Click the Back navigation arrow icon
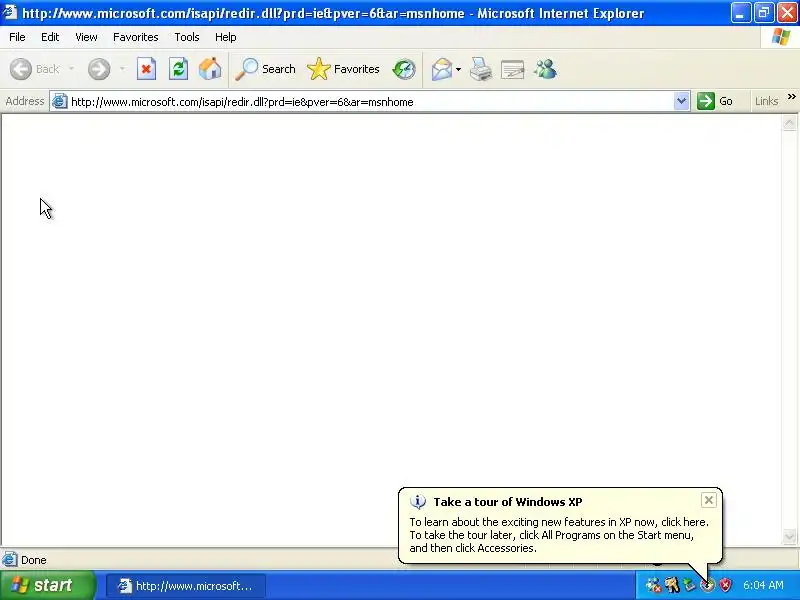The width and height of the screenshot is (800, 600). pos(21,69)
